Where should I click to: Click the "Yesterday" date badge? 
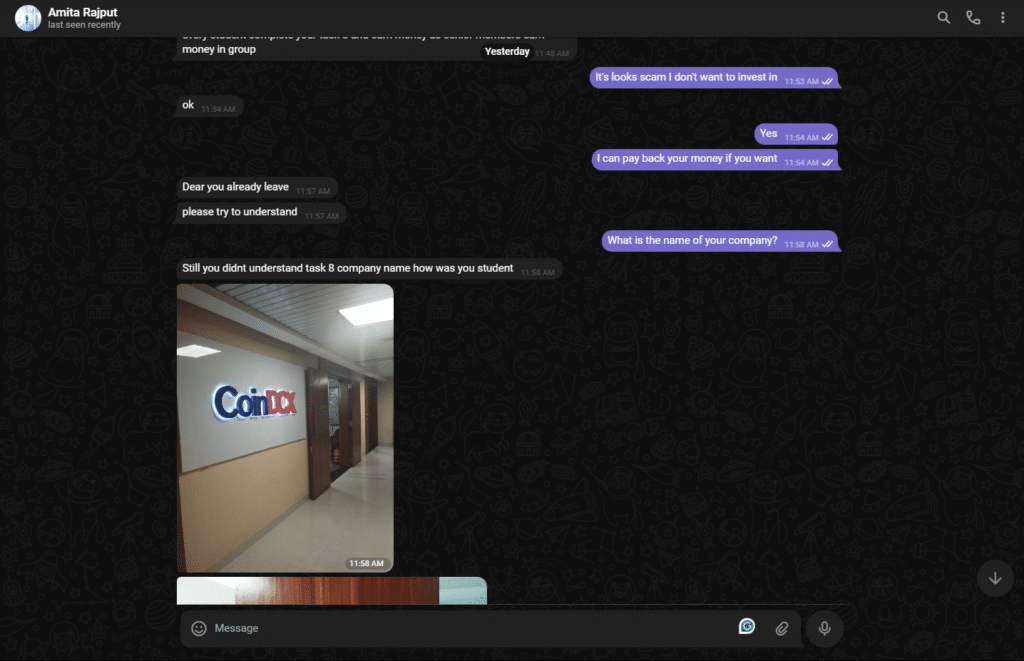[507, 52]
